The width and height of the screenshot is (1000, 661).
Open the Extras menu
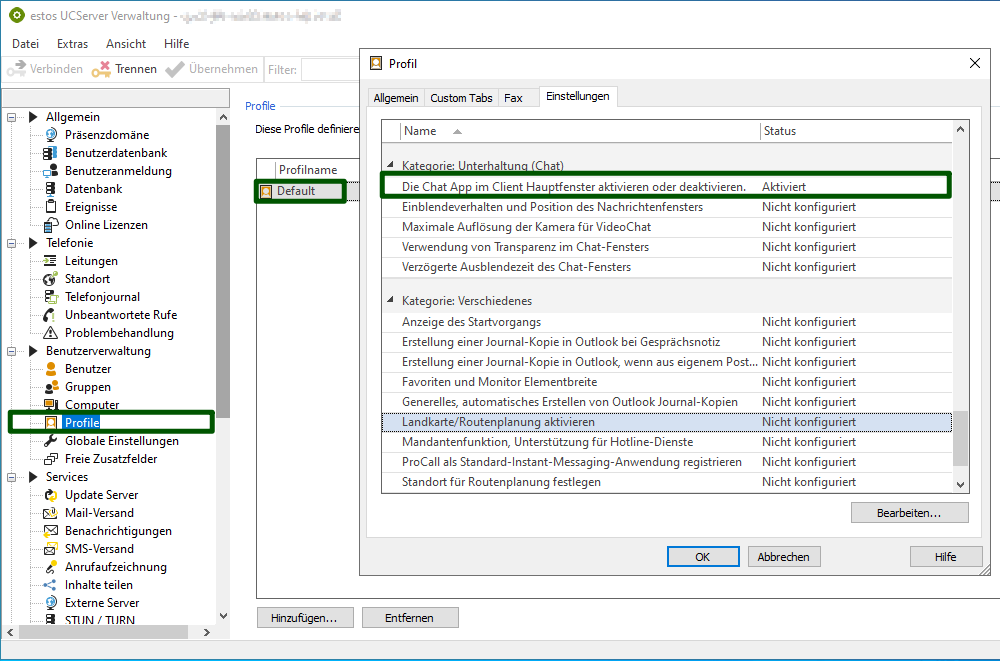(x=72, y=44)
